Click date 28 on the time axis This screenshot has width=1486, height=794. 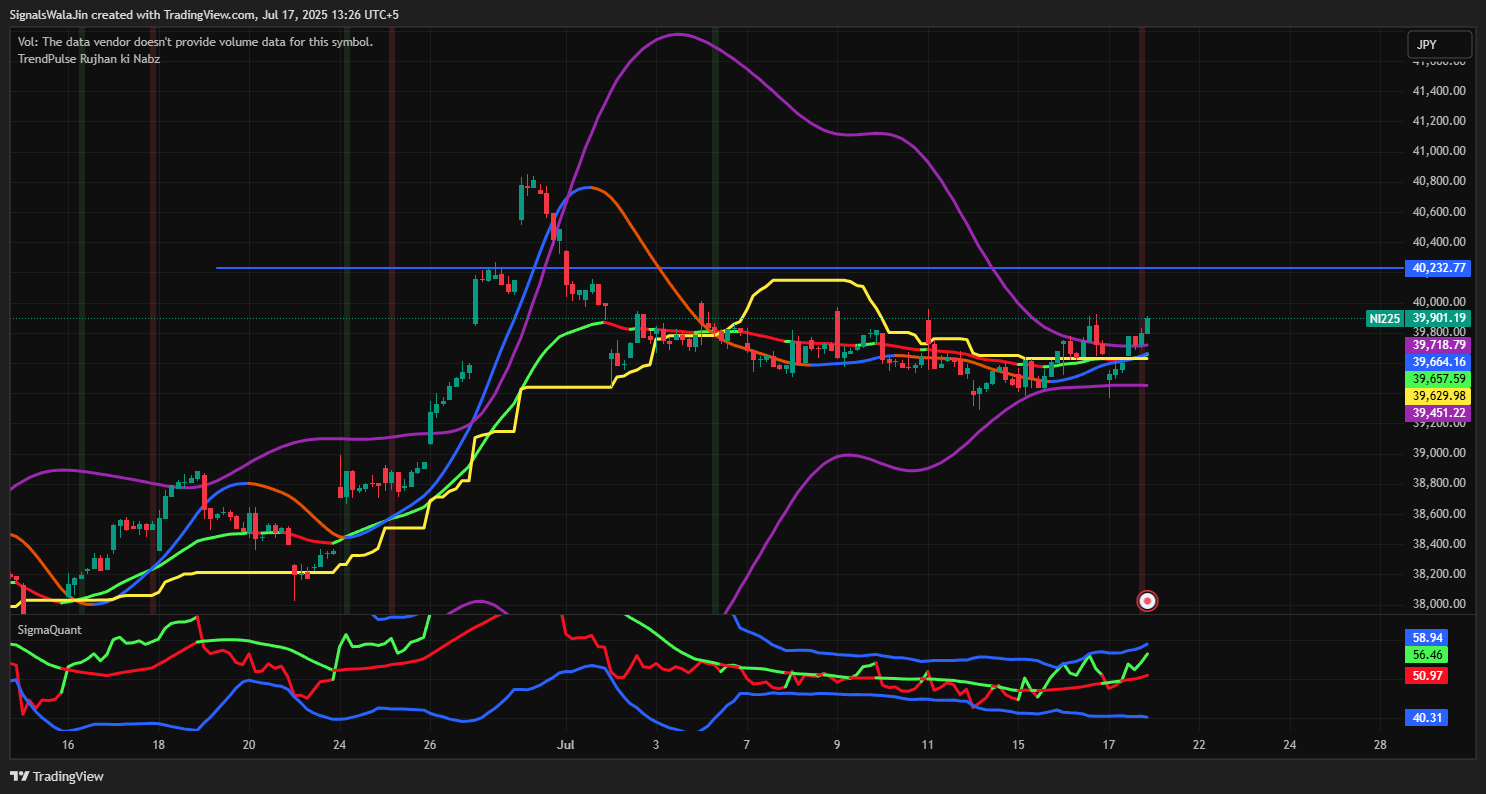pyautogui.click(x=1380, y=745)
